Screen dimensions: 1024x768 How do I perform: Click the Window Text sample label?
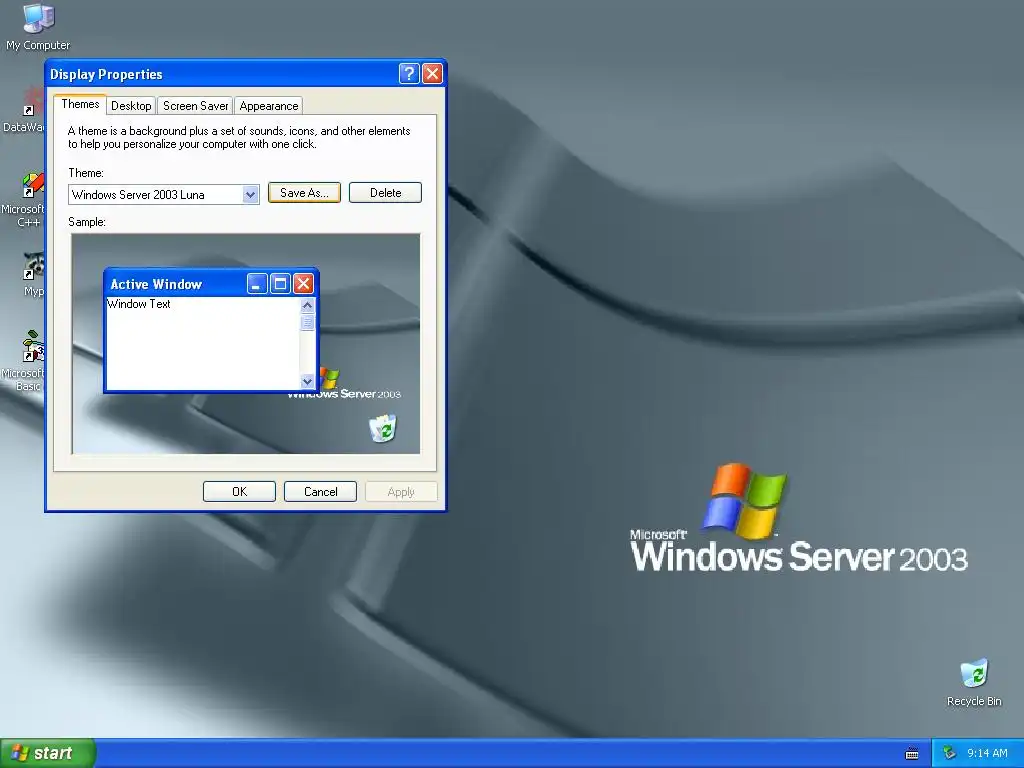click(x=138, y=304)
